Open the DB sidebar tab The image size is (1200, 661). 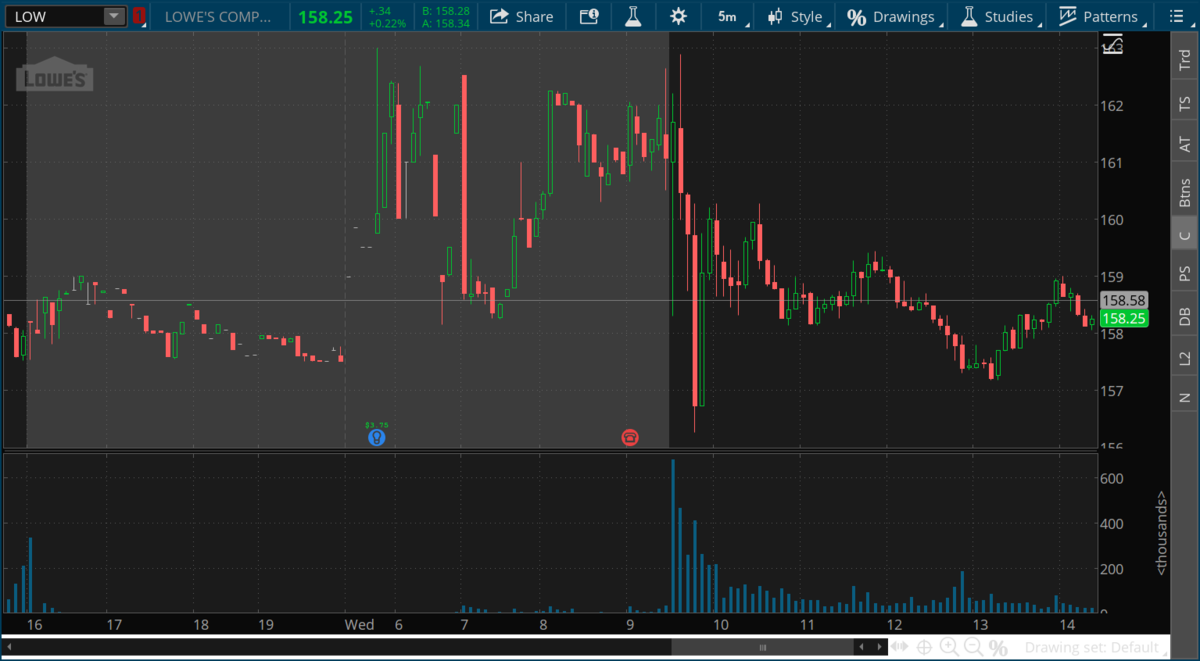click(x=1185, y=316)
